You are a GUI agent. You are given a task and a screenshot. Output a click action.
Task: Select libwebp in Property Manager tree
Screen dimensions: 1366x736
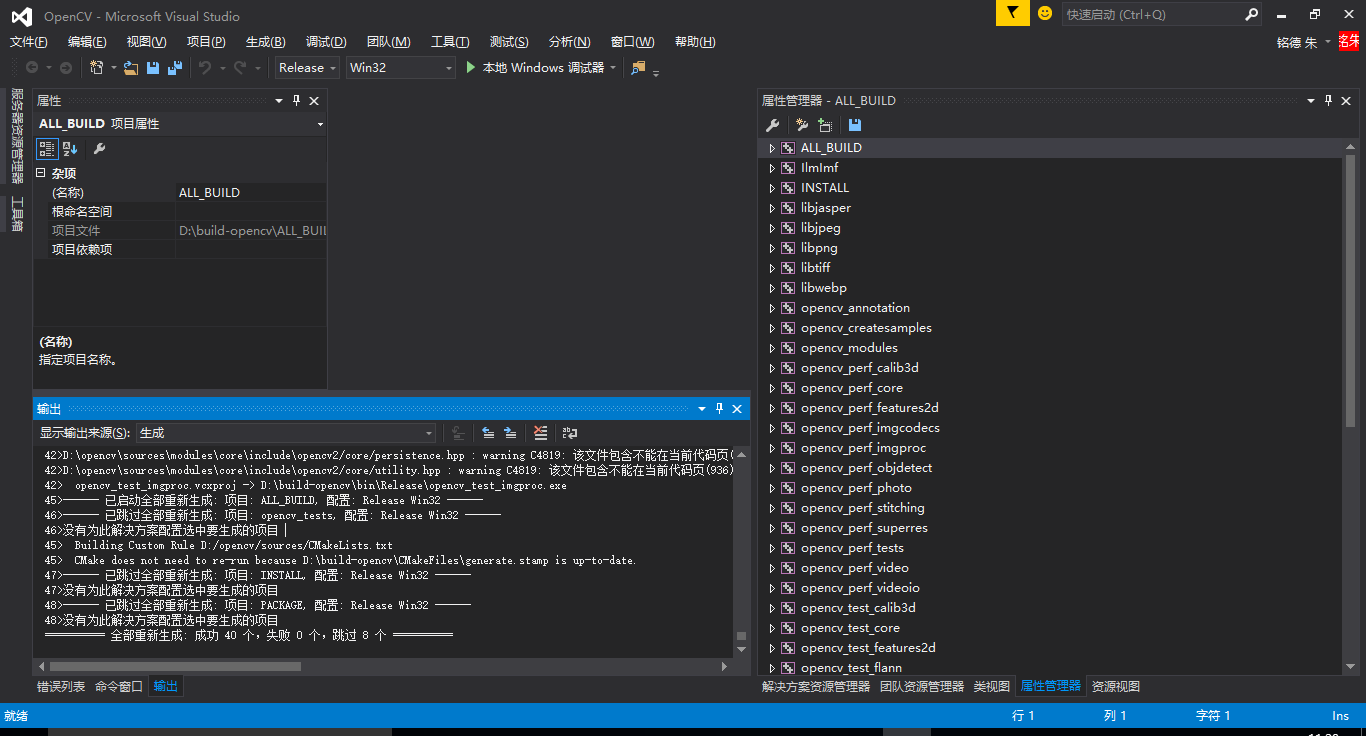coord(824,288)
